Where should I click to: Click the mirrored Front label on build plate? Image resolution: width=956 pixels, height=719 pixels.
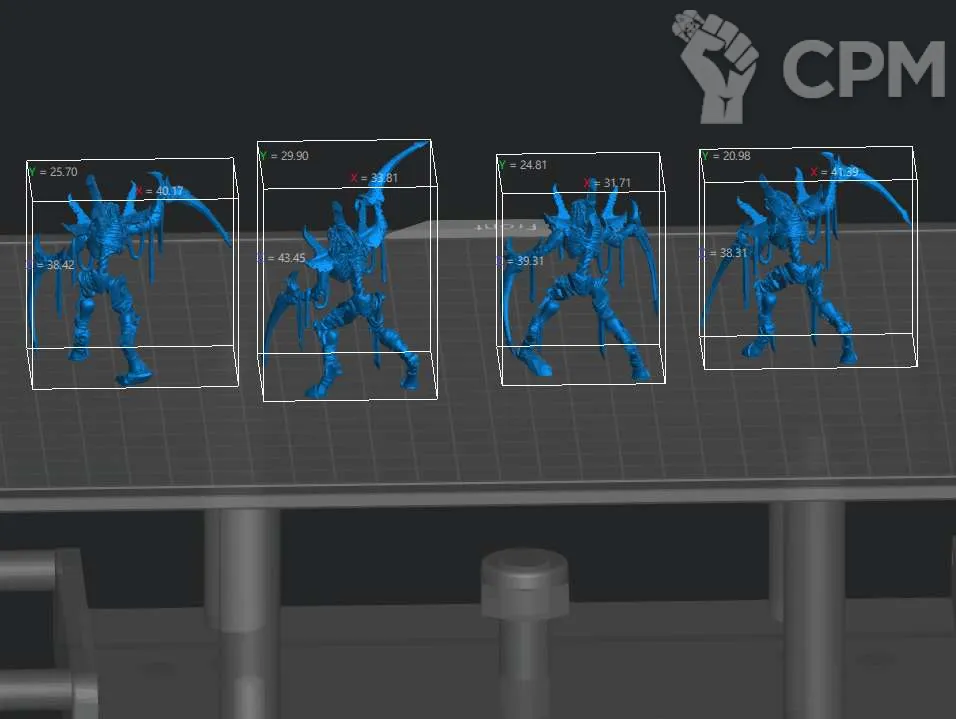coord(506,227)
